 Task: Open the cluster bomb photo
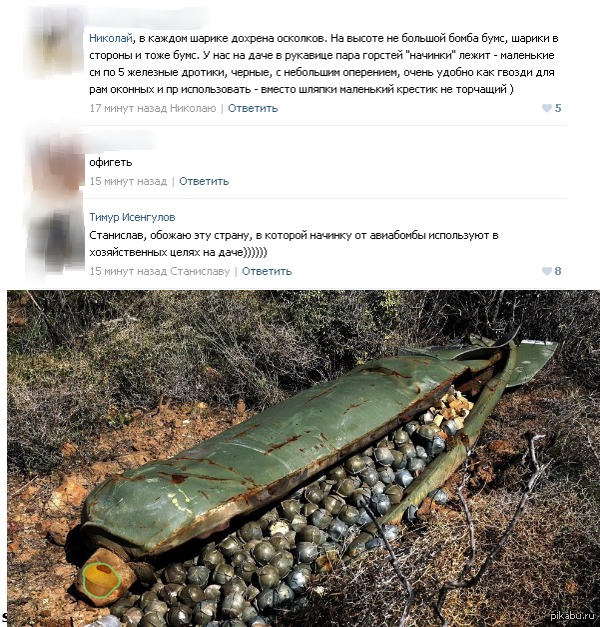click(303, 458)
